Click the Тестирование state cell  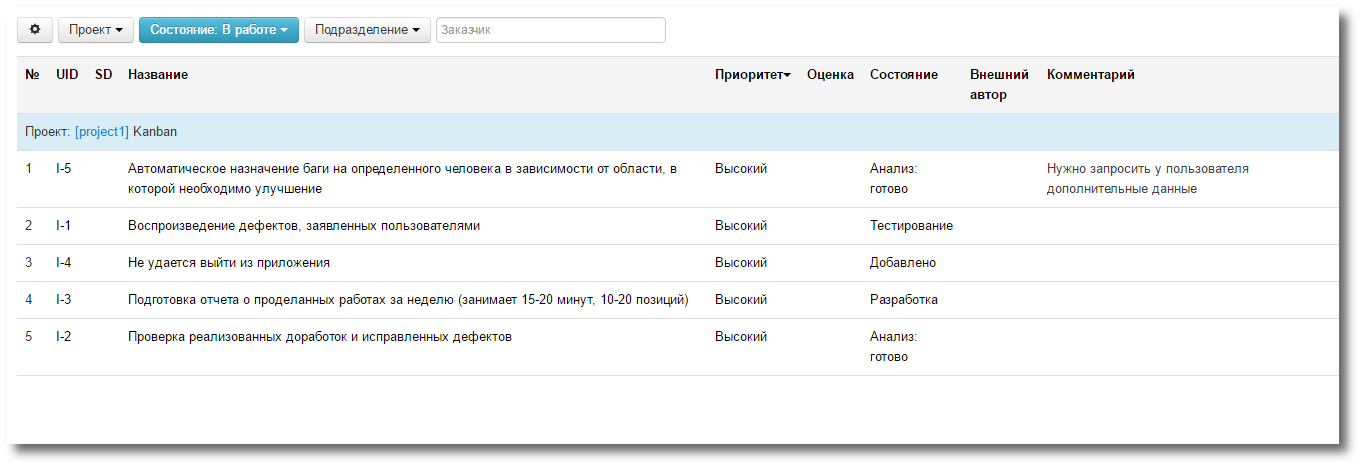click(911, 226)
